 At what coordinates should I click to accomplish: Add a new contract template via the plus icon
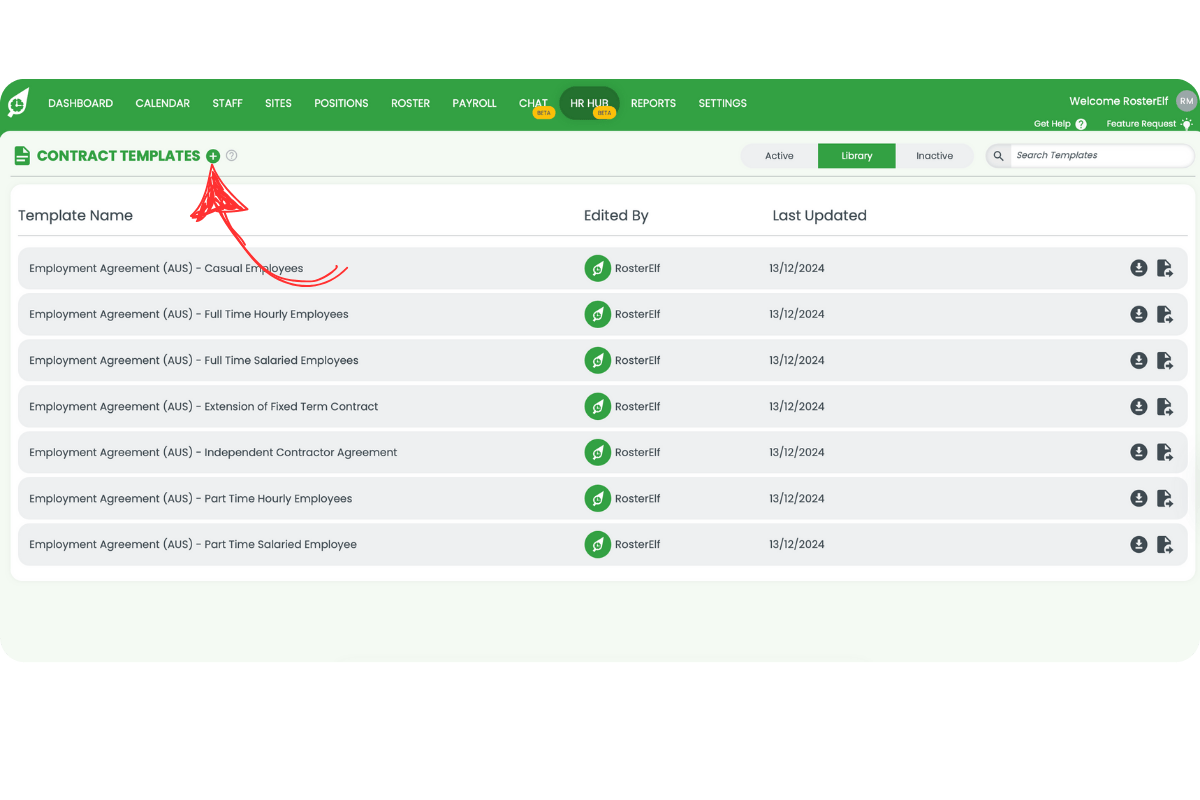[213, 156]
